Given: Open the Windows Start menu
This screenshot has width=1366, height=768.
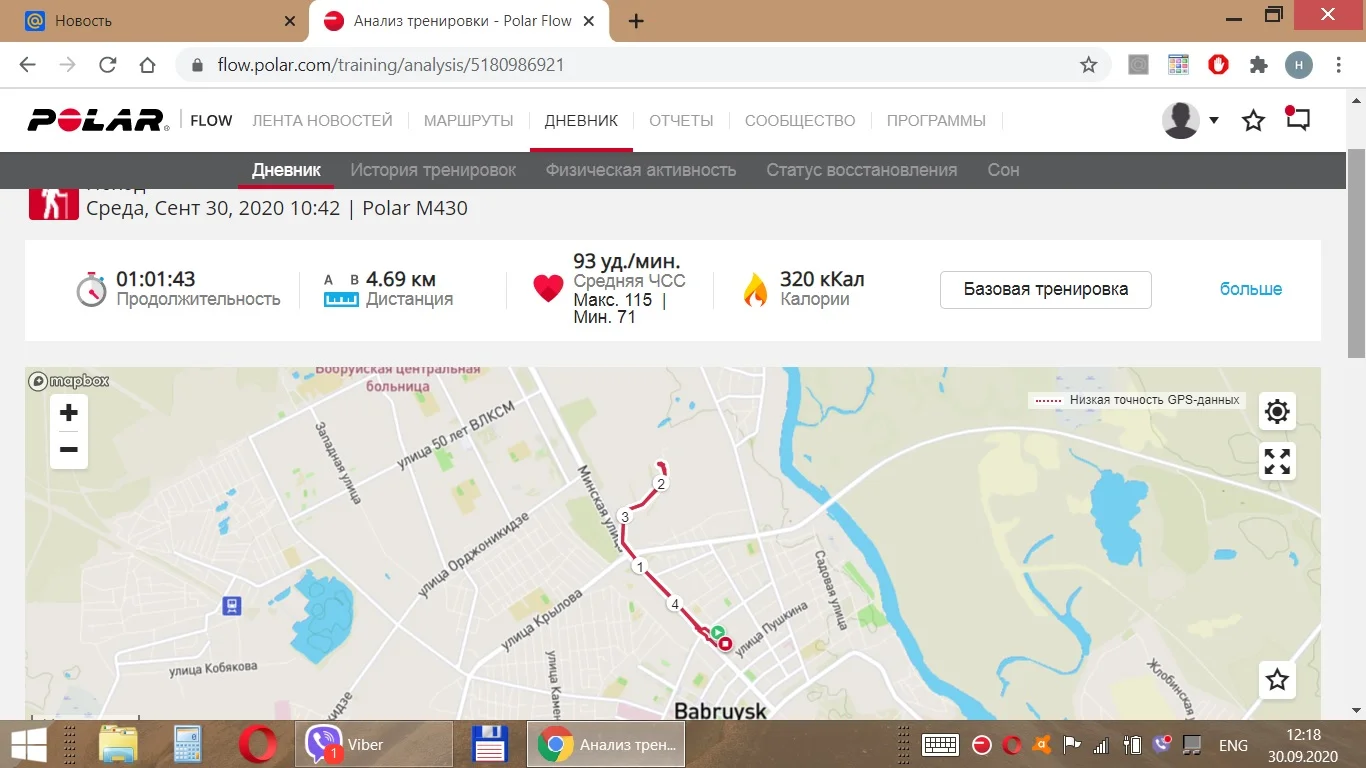Looking at the screenshot, I should (x=29, y=745).
